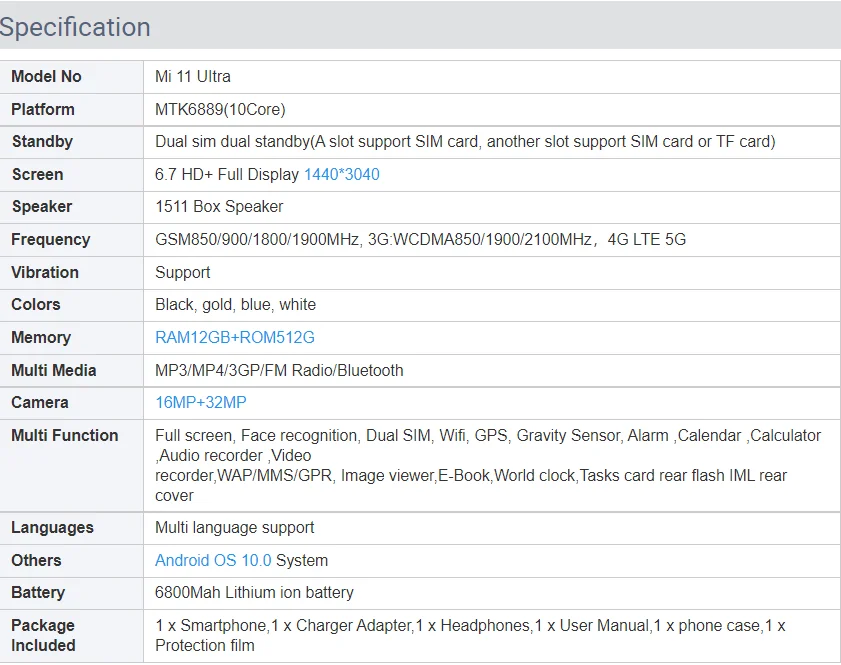Image resolution: width=841 pixels, height=665 pixels.
Task: Select the Model No row label
Action: pos(46,77)
